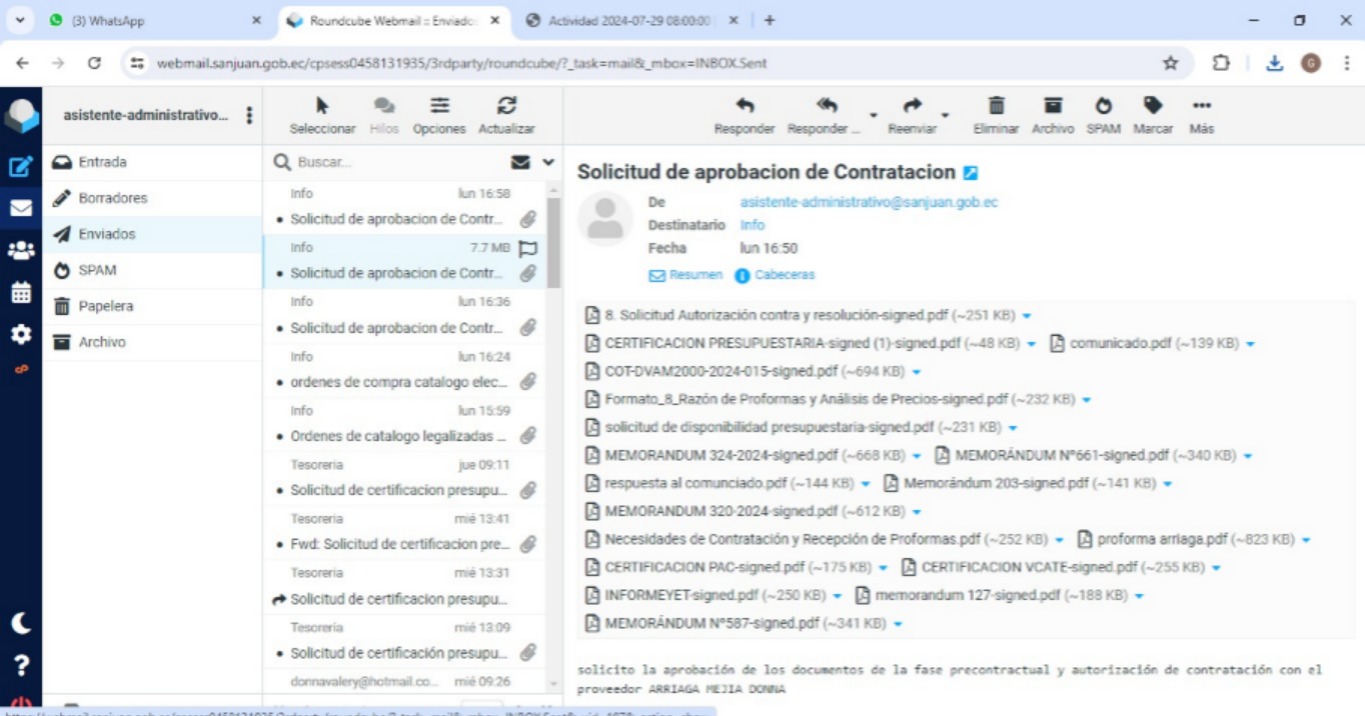Image resolution: width=1365 pixels, height=716 pixels.
Task: Click the Eliminar trash icon
Action: click(996, 106)
